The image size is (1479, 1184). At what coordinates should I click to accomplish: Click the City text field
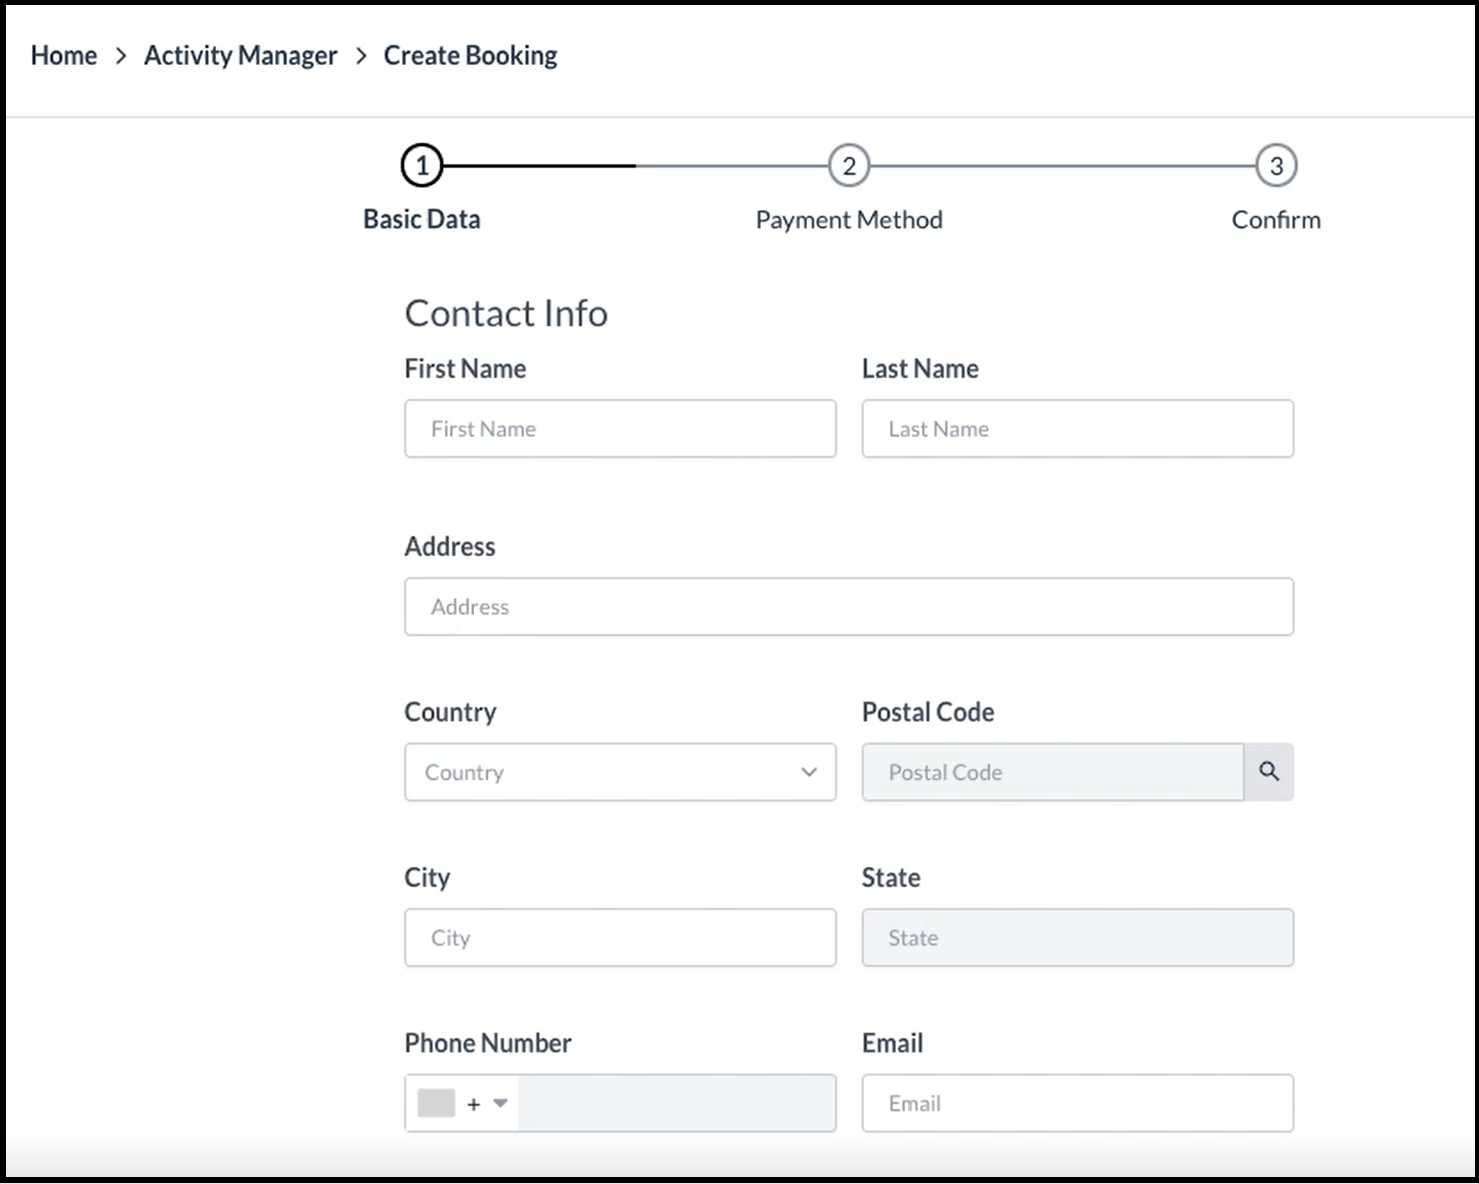coord(620,937)
